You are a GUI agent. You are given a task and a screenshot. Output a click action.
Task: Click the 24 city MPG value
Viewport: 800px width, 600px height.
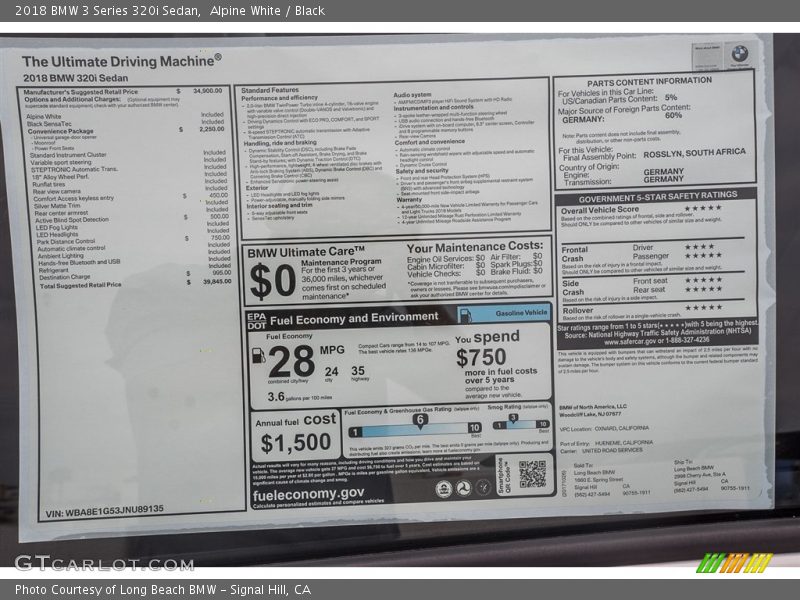point(332,371)
